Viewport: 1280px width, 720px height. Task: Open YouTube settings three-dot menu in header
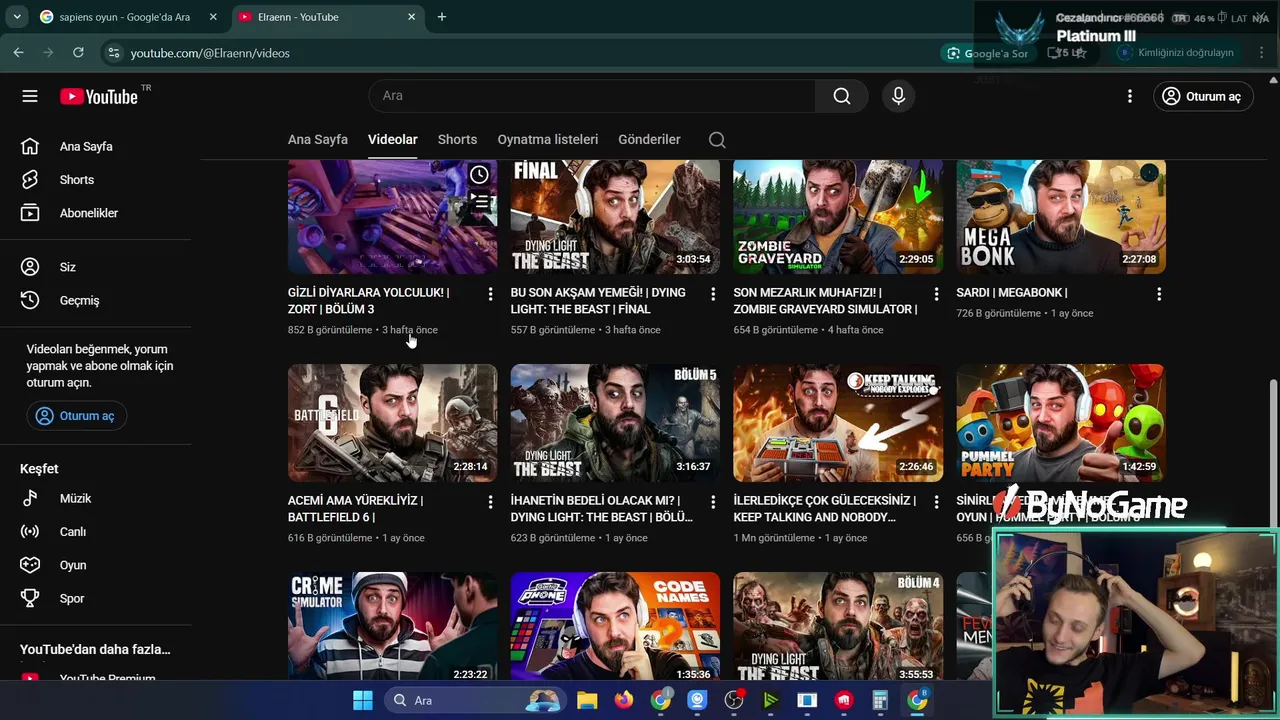point(1130,96)
